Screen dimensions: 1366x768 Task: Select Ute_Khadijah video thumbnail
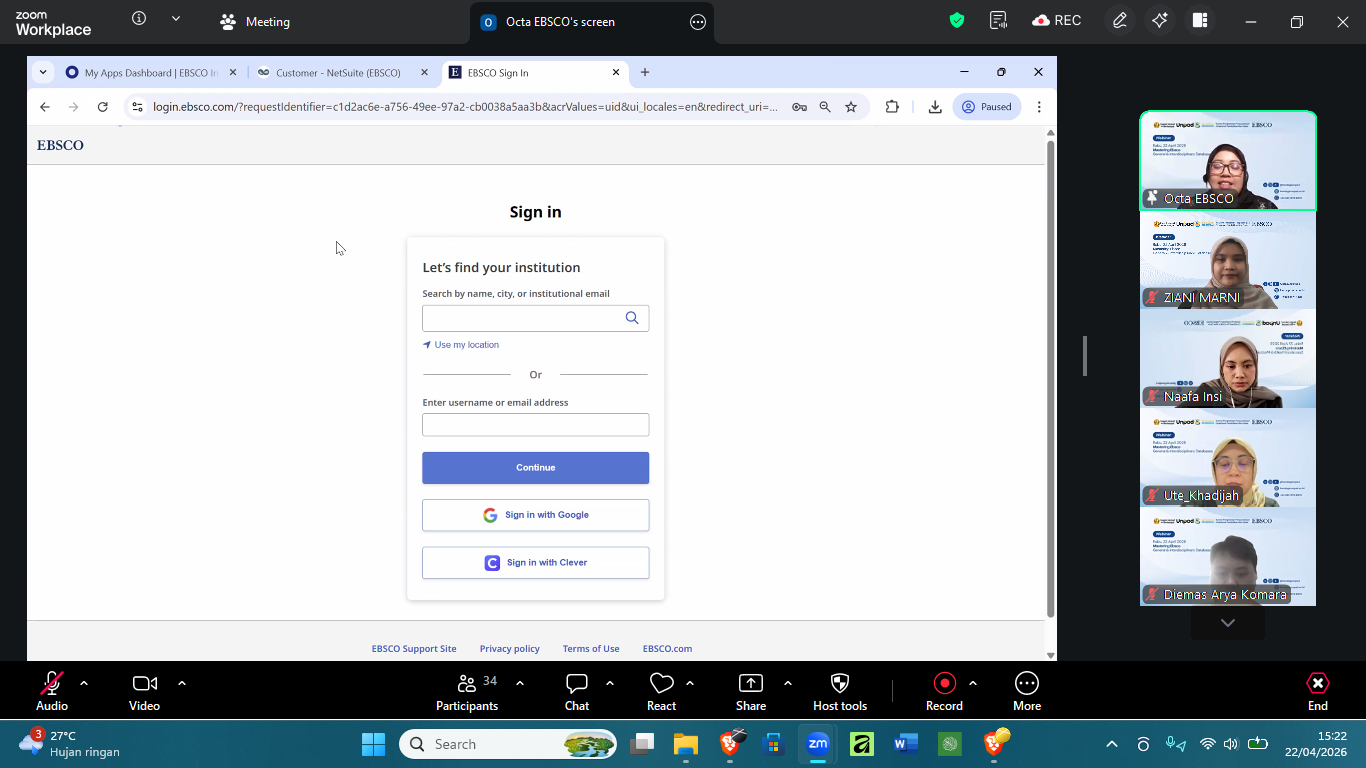pyautogui.click(x=1228, y=458)
